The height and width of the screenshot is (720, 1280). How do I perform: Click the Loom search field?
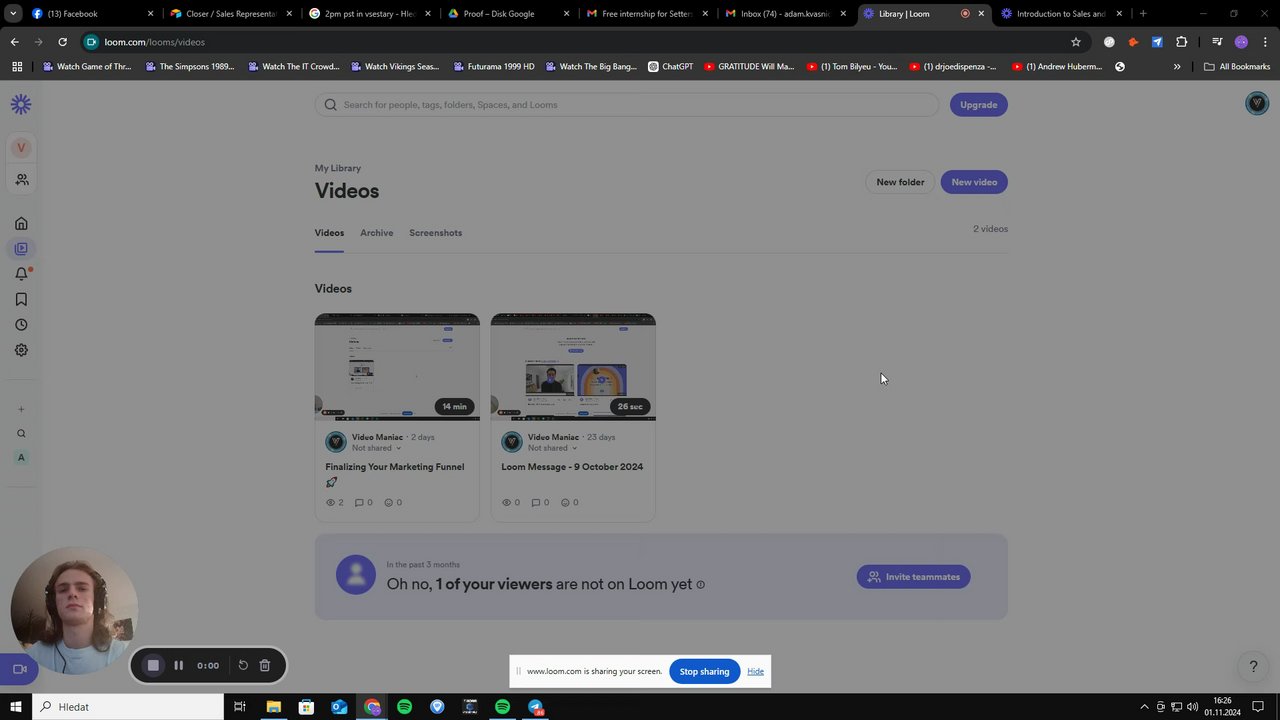627,105
